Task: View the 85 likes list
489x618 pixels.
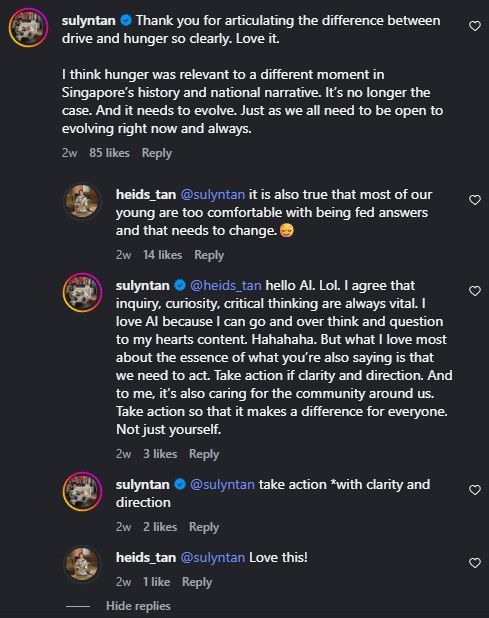Action: click(109, 153)
